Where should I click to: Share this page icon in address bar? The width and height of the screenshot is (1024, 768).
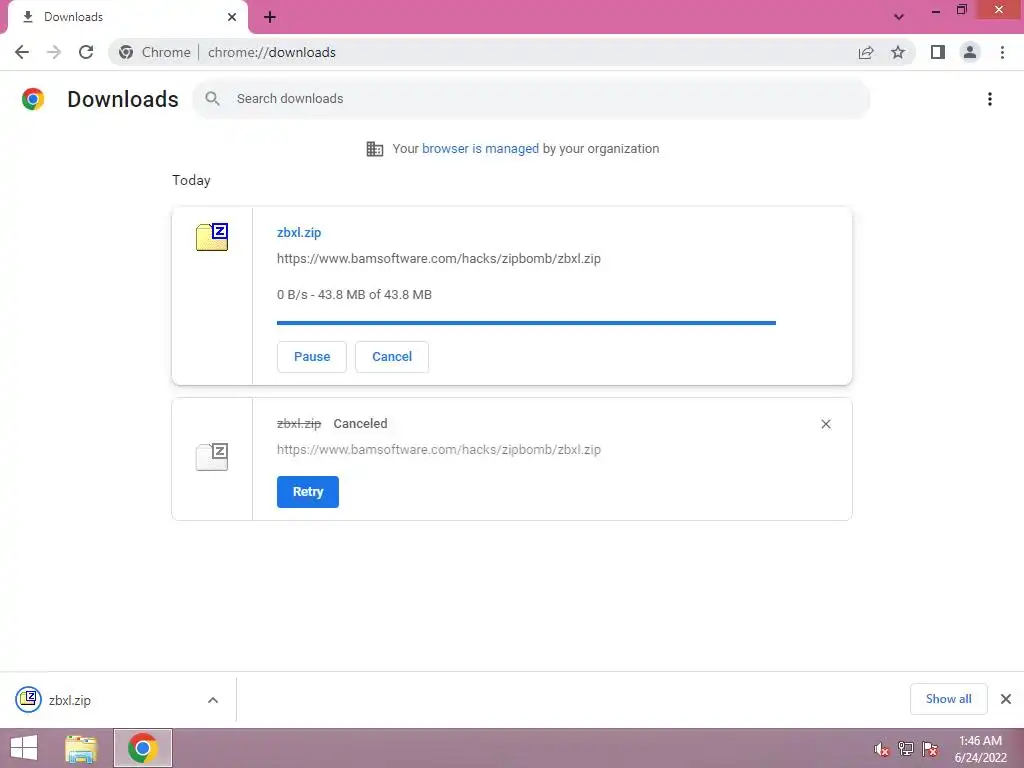(866, 52)
